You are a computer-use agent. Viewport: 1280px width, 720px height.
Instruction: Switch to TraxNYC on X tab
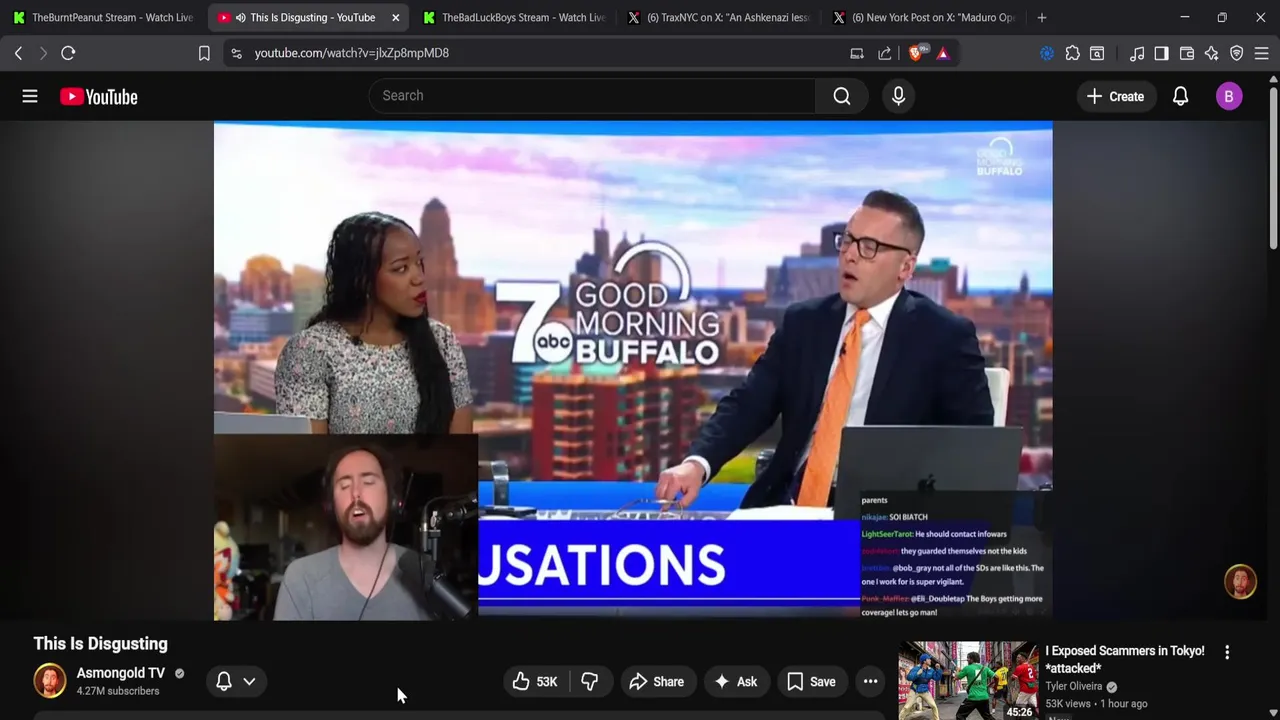coord(719,17)
